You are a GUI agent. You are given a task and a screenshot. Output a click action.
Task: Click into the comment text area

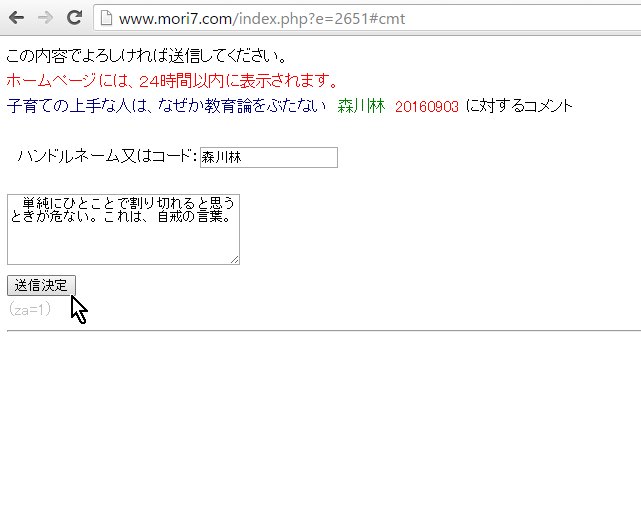point(123,229)
